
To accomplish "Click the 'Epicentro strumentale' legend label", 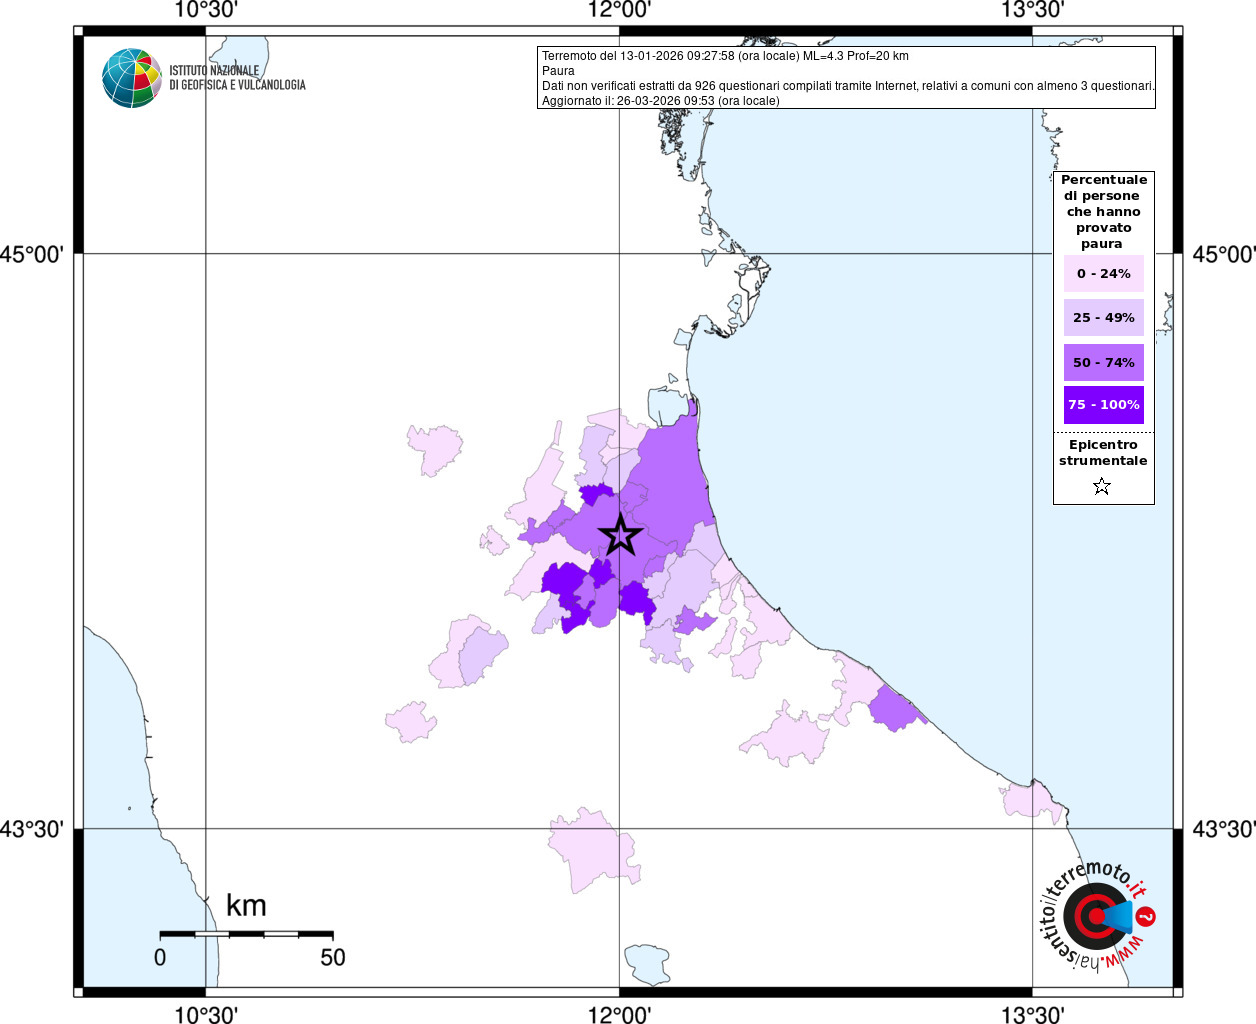I will click(x=1103, y=453).
